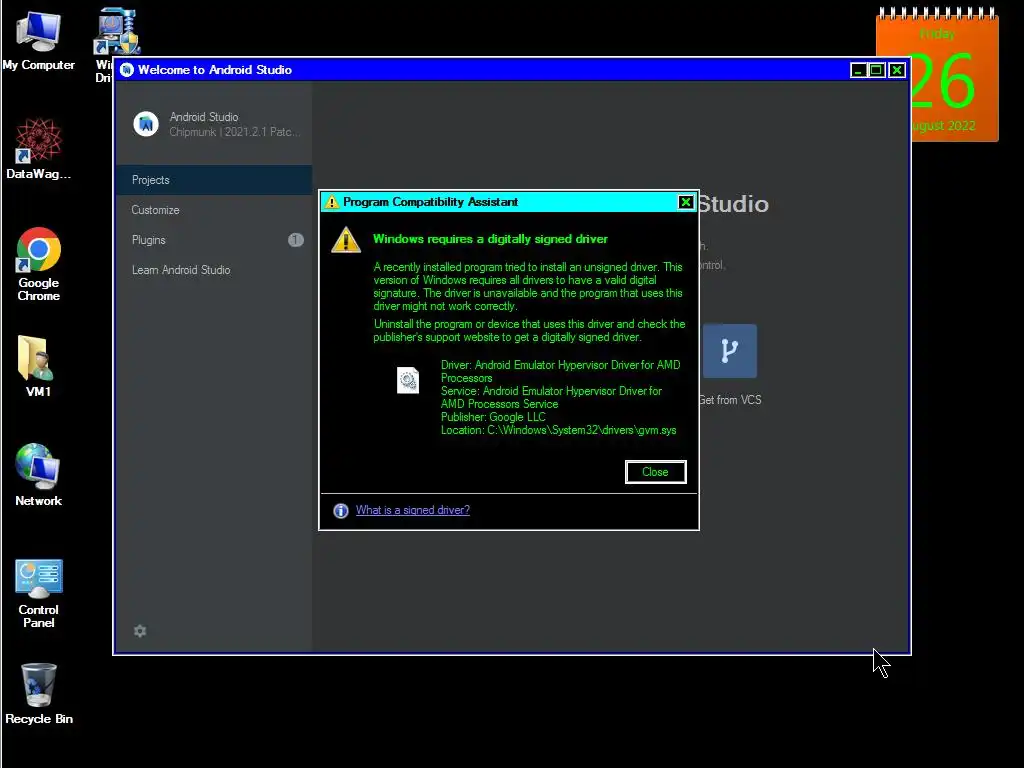Minimize the Welcome to Android Studio window
The width and height of the screenshot is (1024, 768).
point(859,70)
